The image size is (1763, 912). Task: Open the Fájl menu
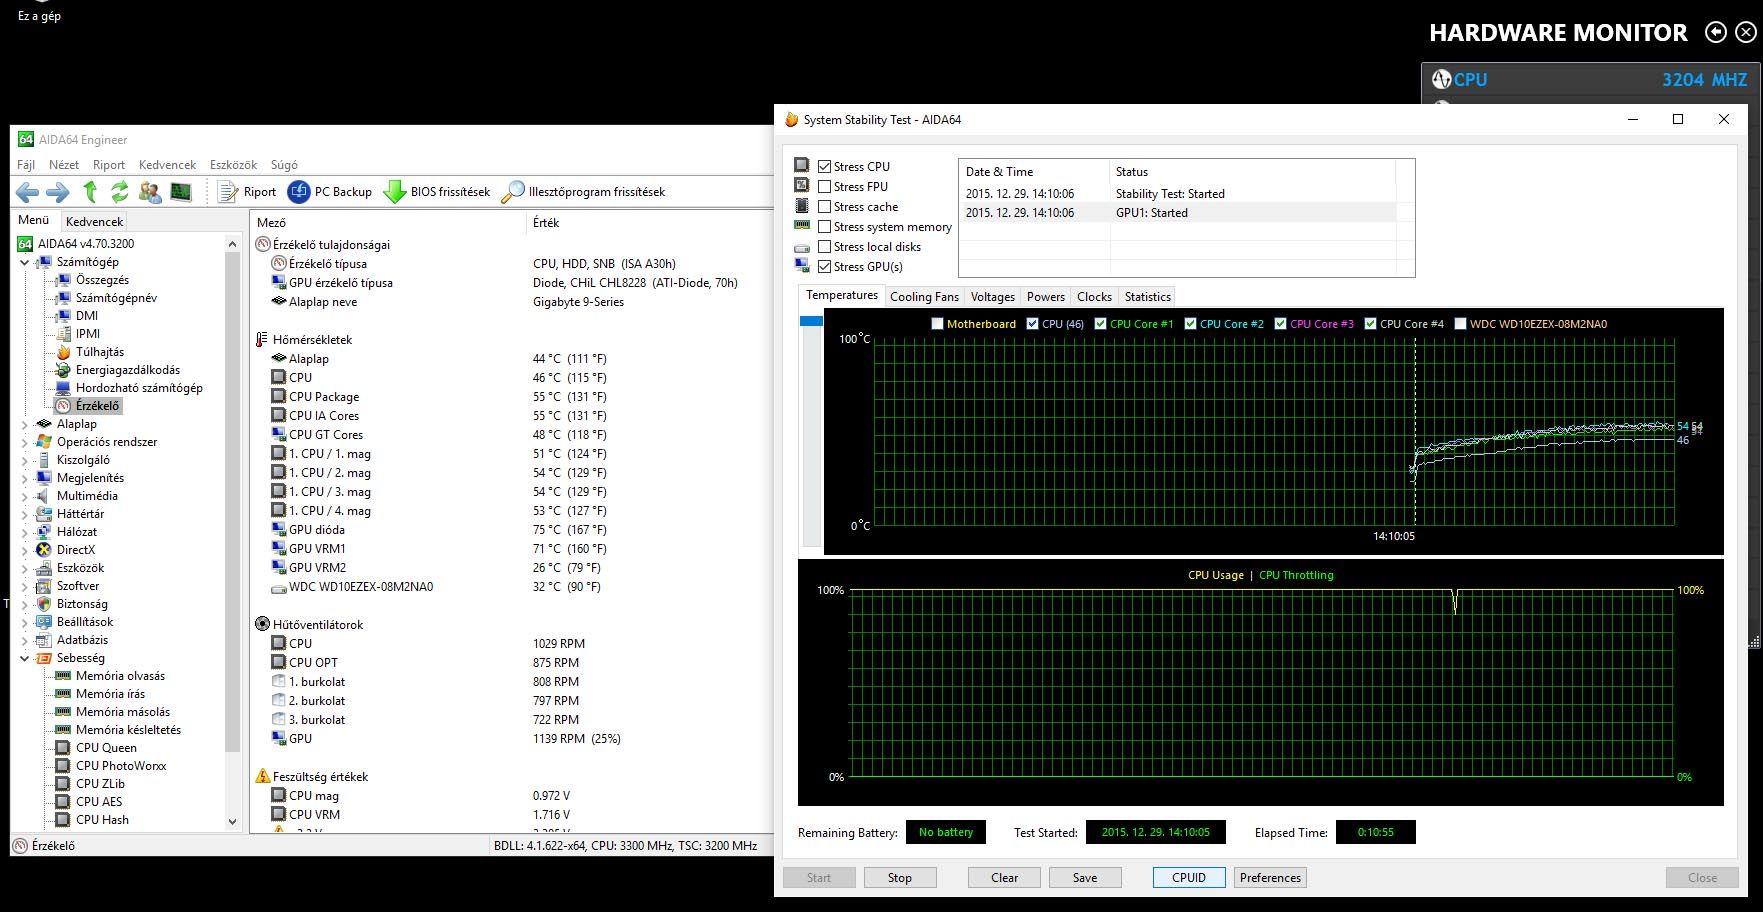pyautogui.click(x=26, y=165)
